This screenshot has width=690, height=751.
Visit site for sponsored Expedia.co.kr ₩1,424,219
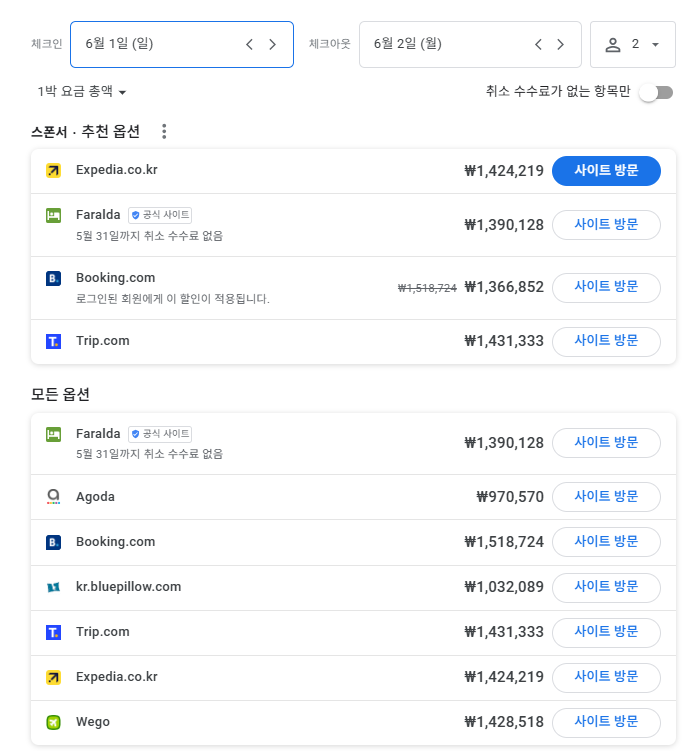coord(606,171)
